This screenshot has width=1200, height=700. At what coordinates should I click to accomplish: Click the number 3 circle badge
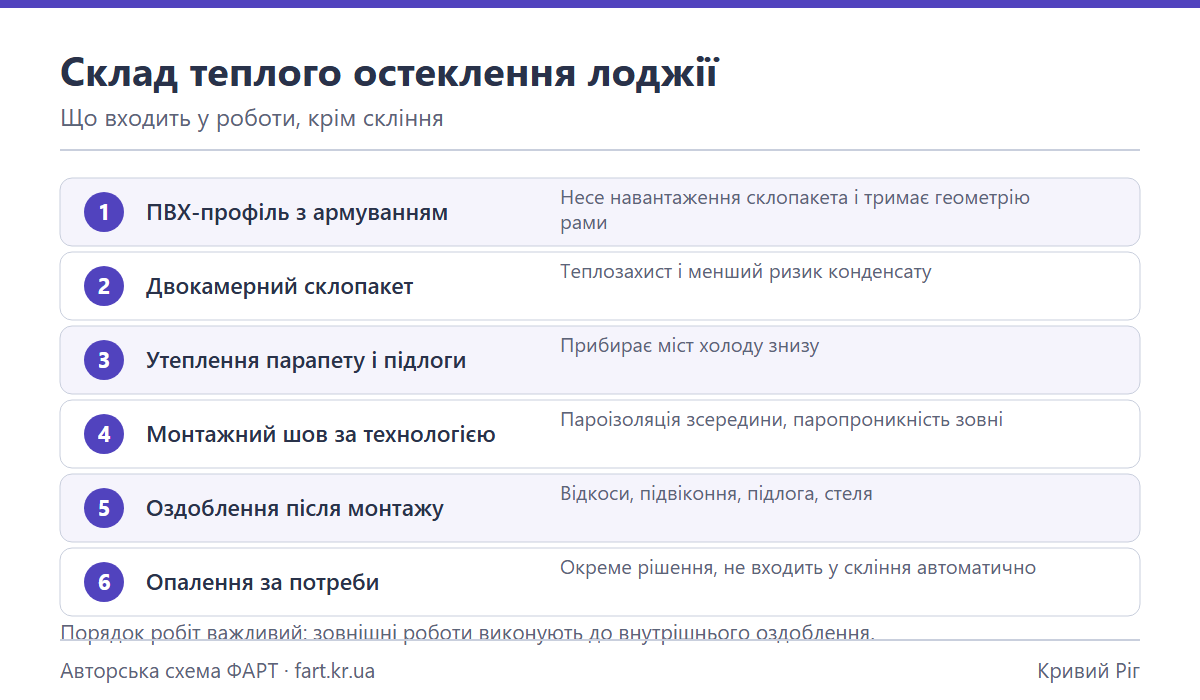tap(104, 360)
